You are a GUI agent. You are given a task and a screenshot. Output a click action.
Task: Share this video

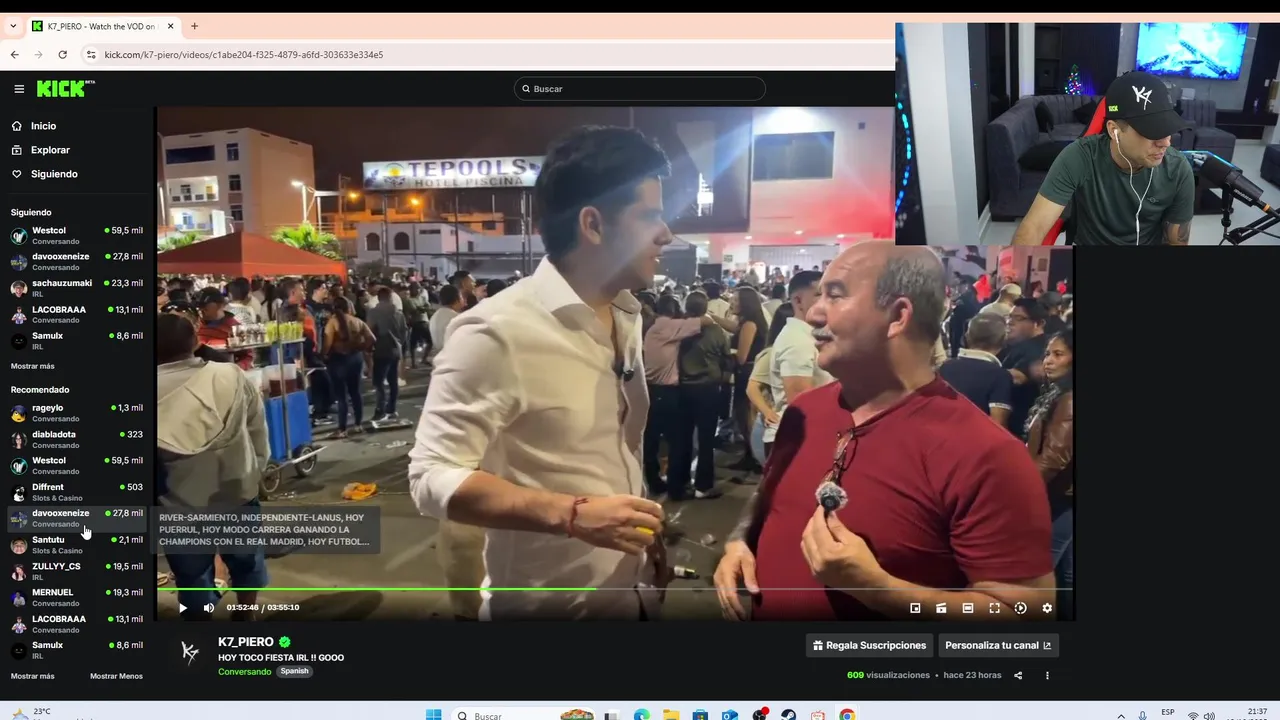tap(1018, 675)
